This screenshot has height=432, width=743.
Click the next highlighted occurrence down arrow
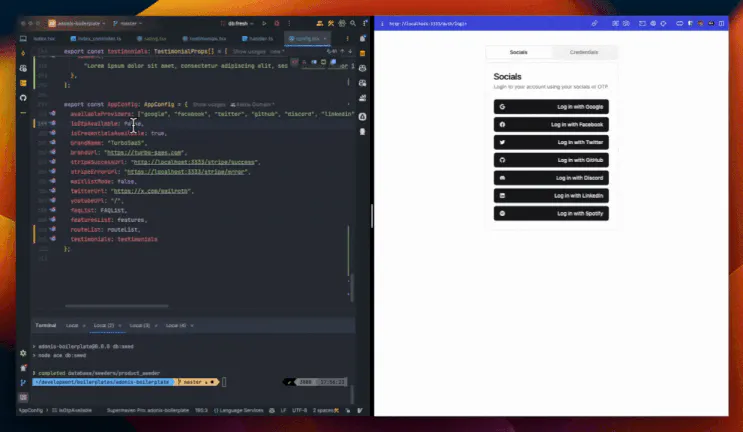pyautogui.click(x=350, y=51)
